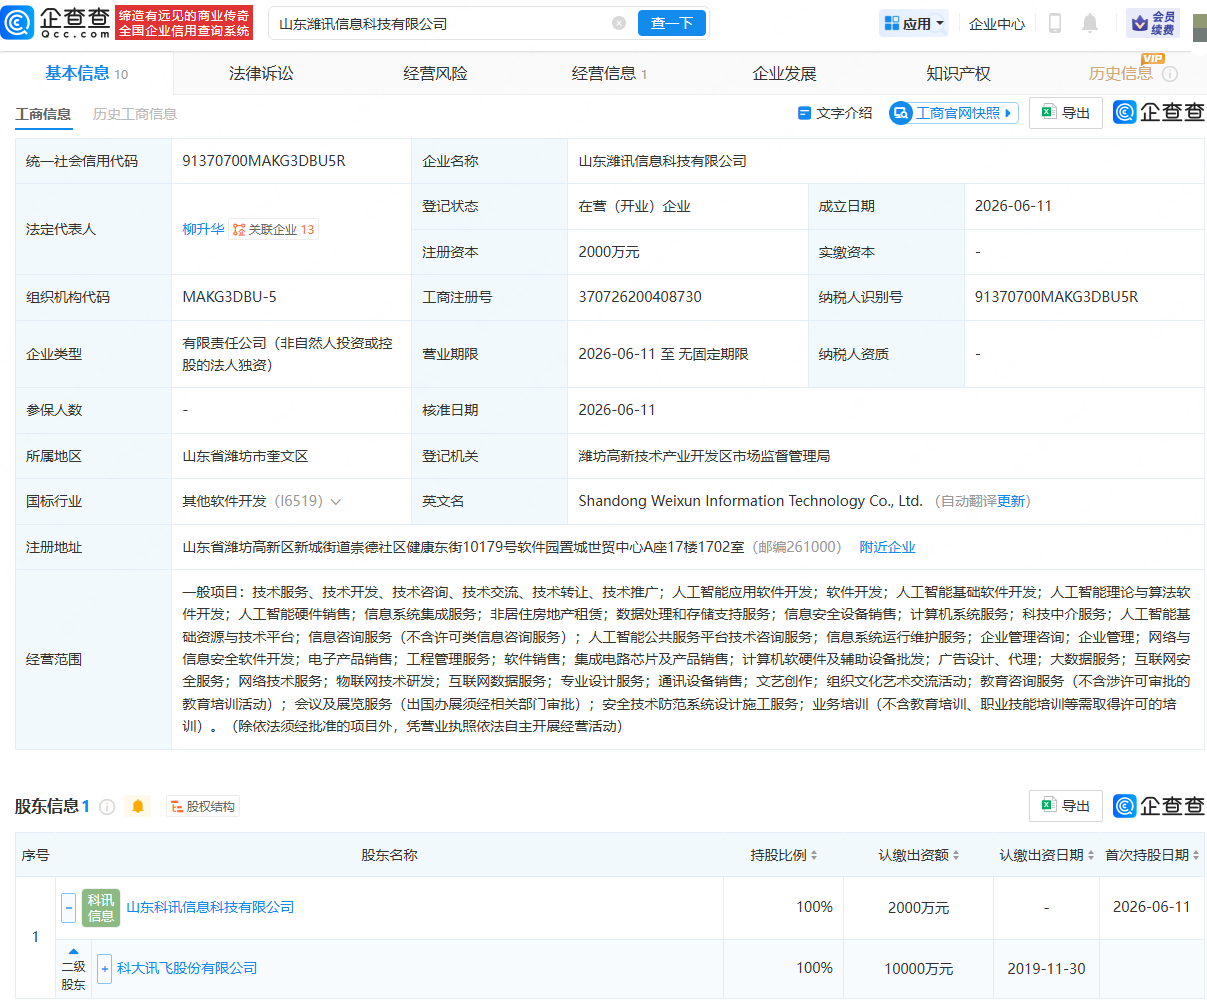Sort by 首次持股日期 column arrows
The height and width of the screenshot is (1000, 1207).
coord(1196,855)
